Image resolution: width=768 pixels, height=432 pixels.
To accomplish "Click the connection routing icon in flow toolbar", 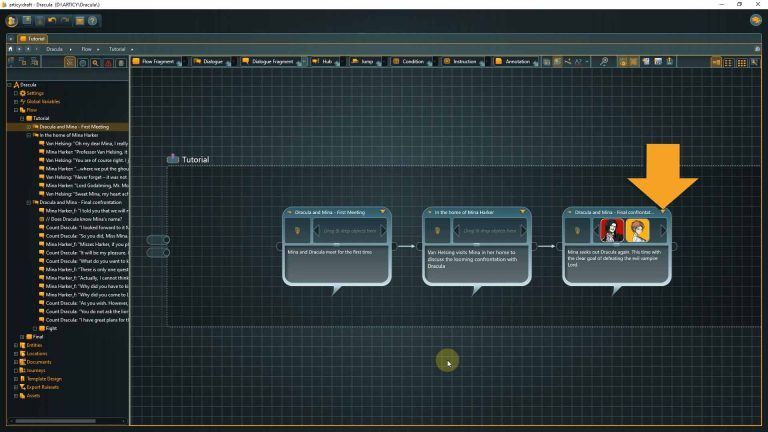I will click(568, 62).
